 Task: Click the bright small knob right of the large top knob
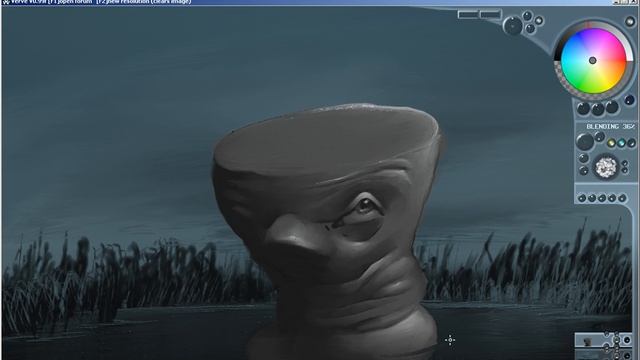tap(539, 20)
